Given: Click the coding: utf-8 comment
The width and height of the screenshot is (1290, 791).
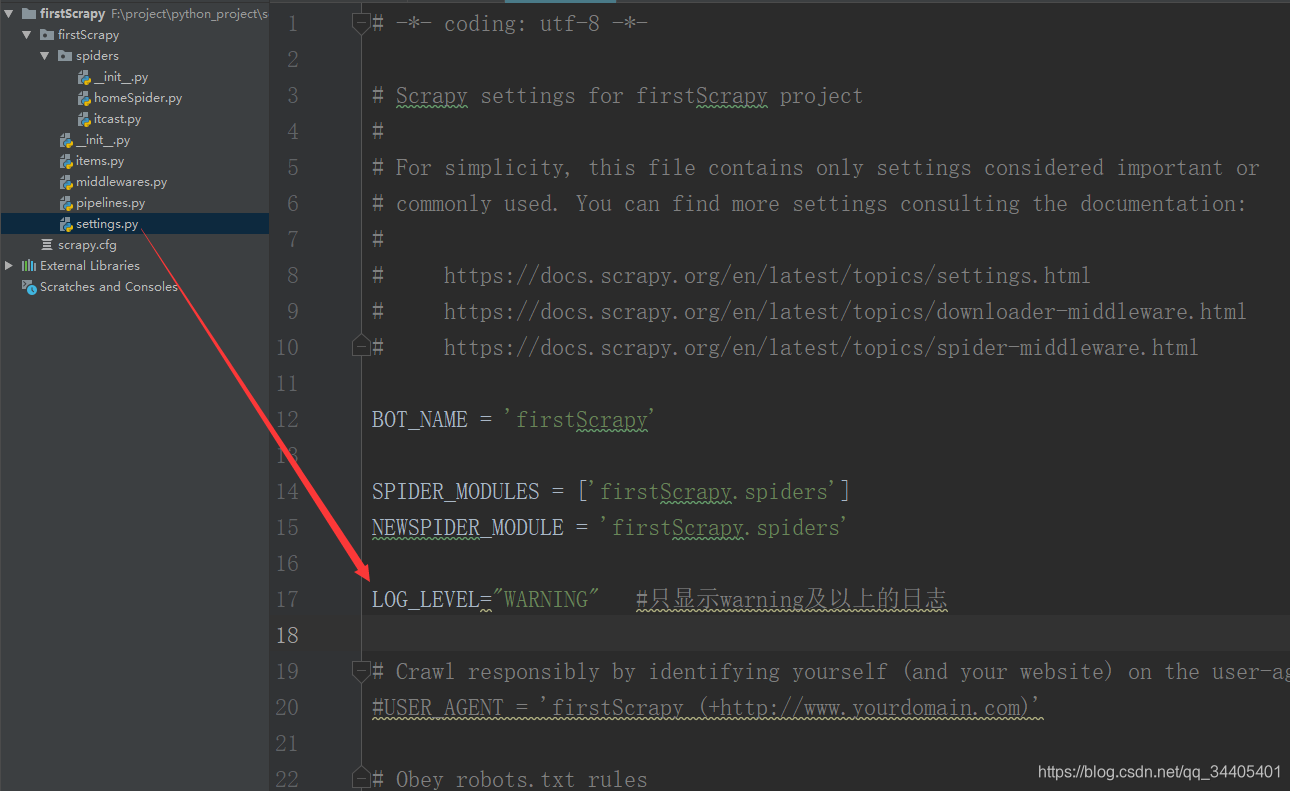Looking at the screenshot, I should (x=510, y=23).
